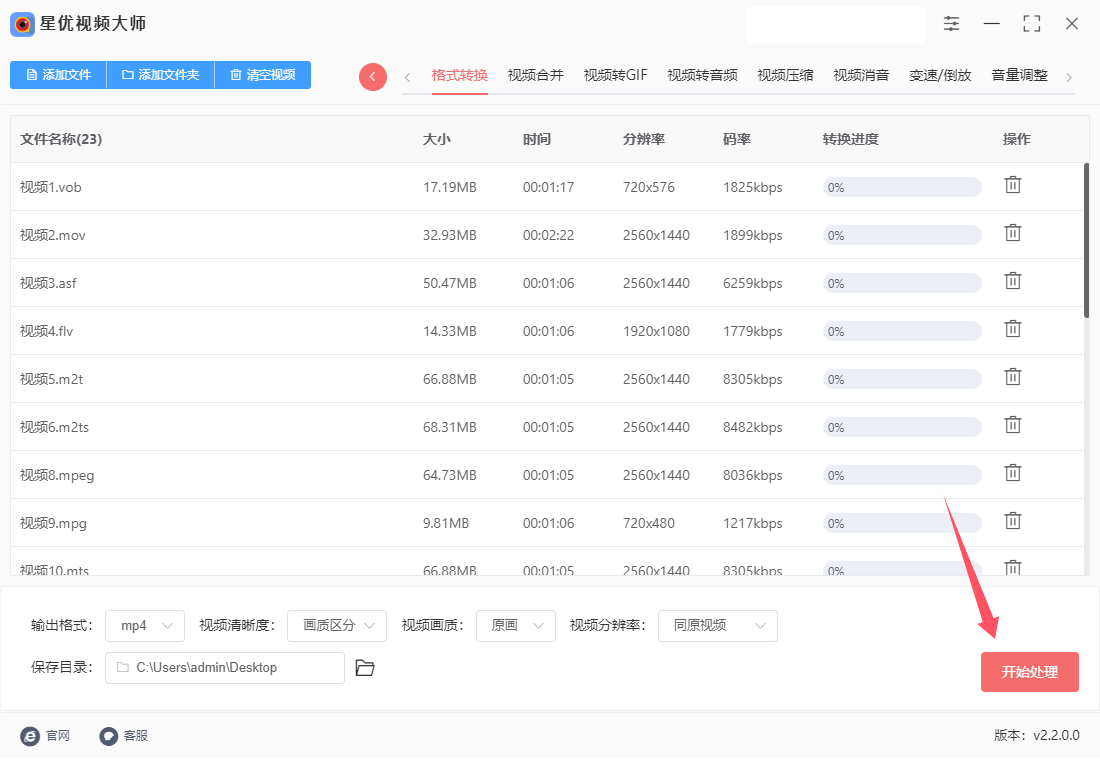The height and width of the screenshot is (760, 1100).
Task: Select the 视频3.asf file name
Action: [48, 284]
